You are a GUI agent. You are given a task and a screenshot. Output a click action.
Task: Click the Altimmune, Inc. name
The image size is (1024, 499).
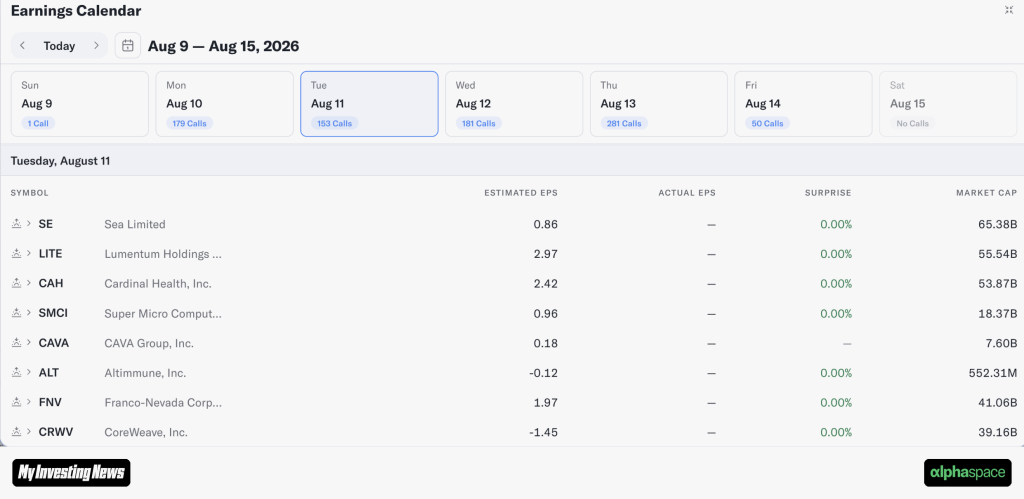click(145, 373)
